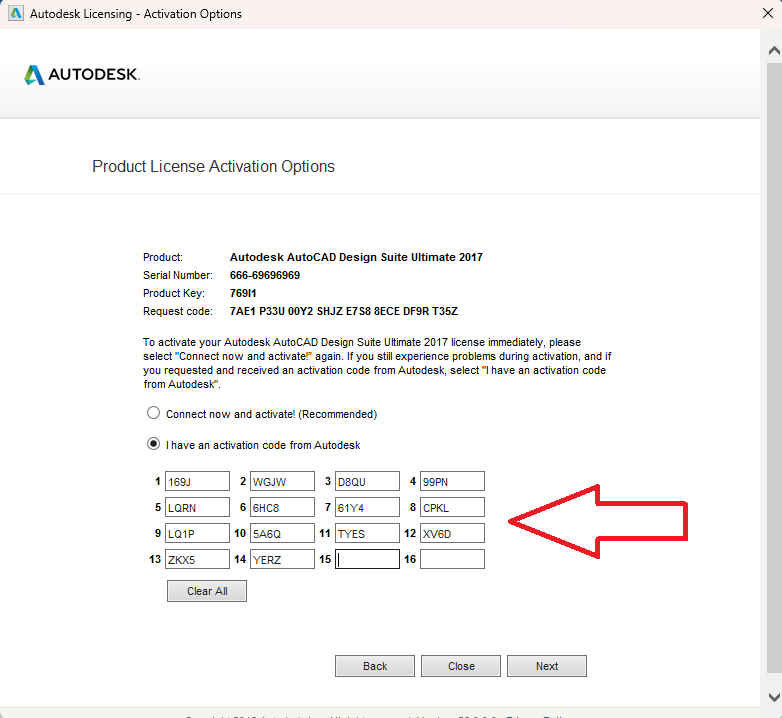Click activation code field 13 with ZKX5

197,559
